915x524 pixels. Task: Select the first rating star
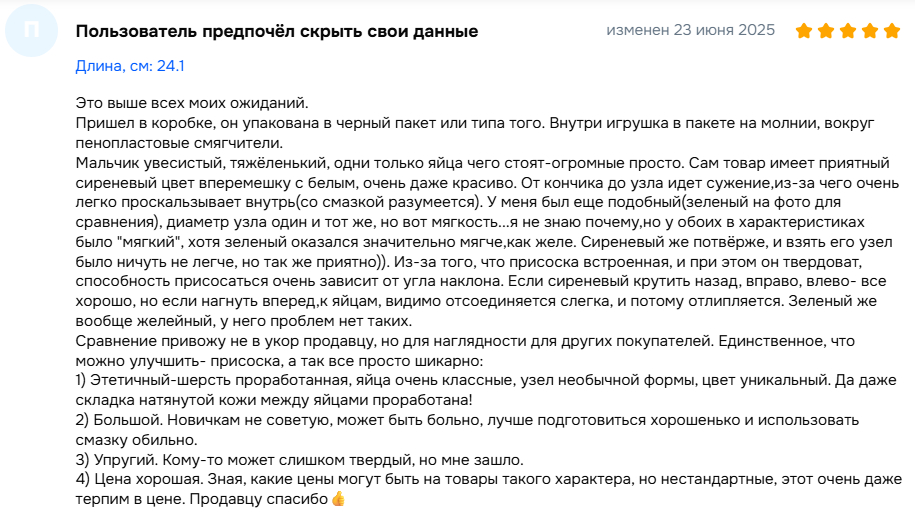tap(804, 30)
